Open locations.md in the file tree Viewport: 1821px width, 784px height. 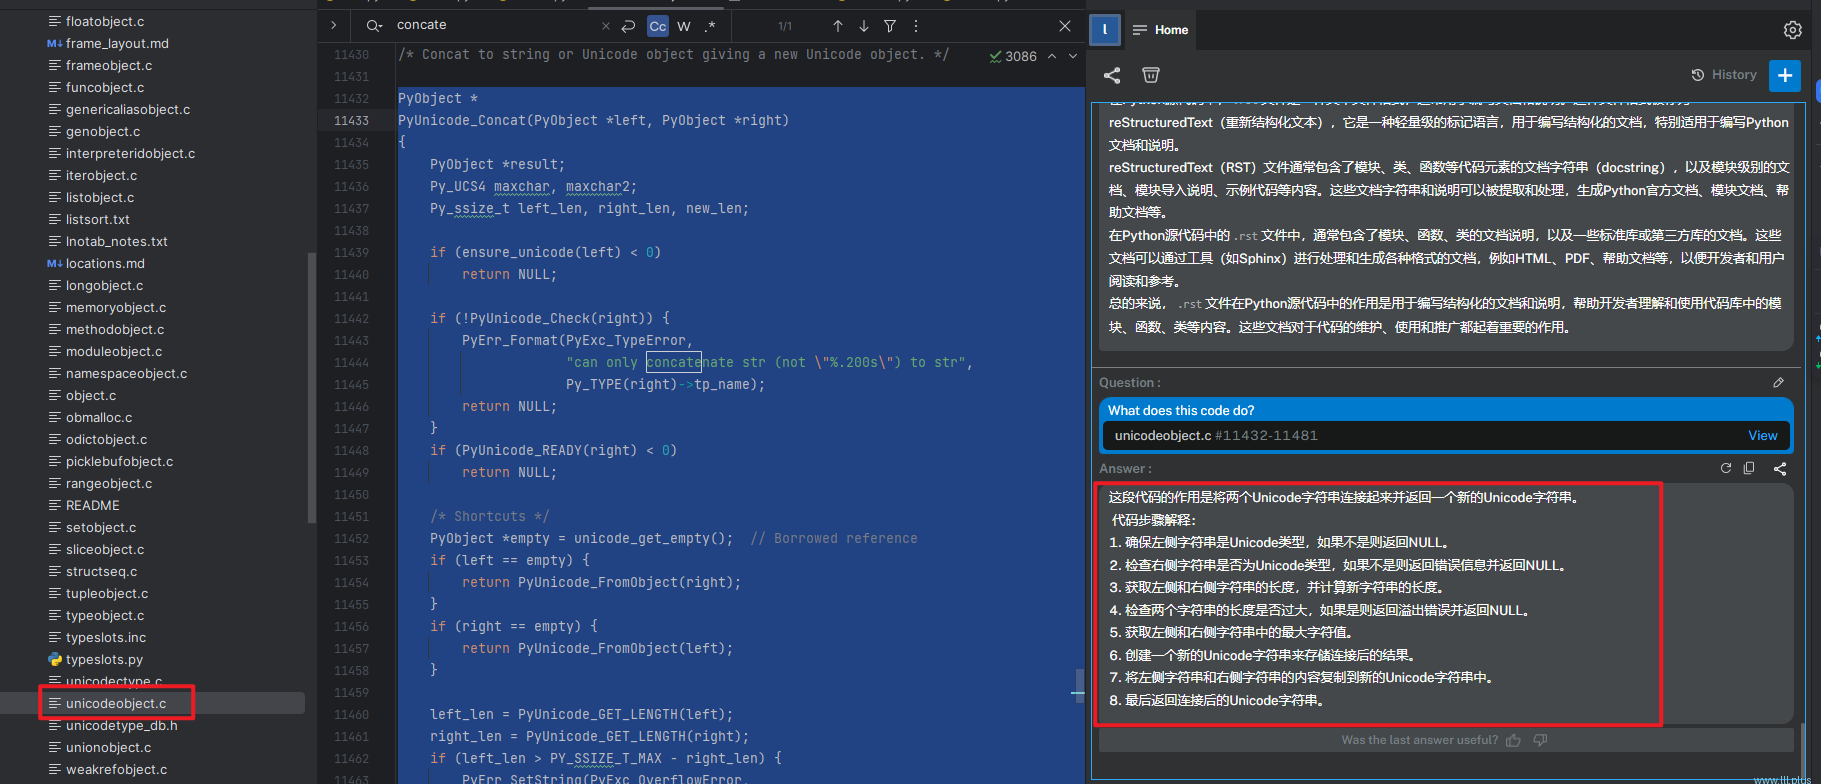tap(105, 263)
